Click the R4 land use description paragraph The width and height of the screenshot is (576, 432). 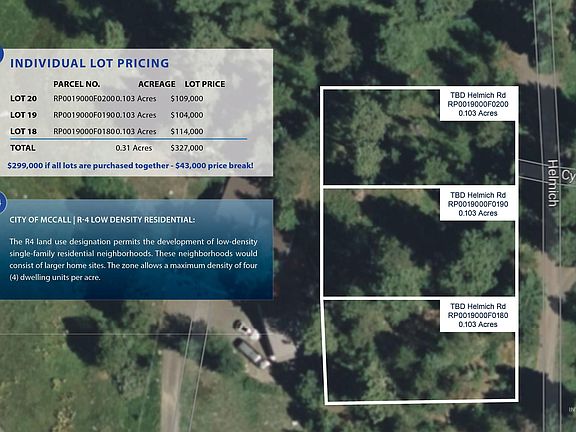133,259
